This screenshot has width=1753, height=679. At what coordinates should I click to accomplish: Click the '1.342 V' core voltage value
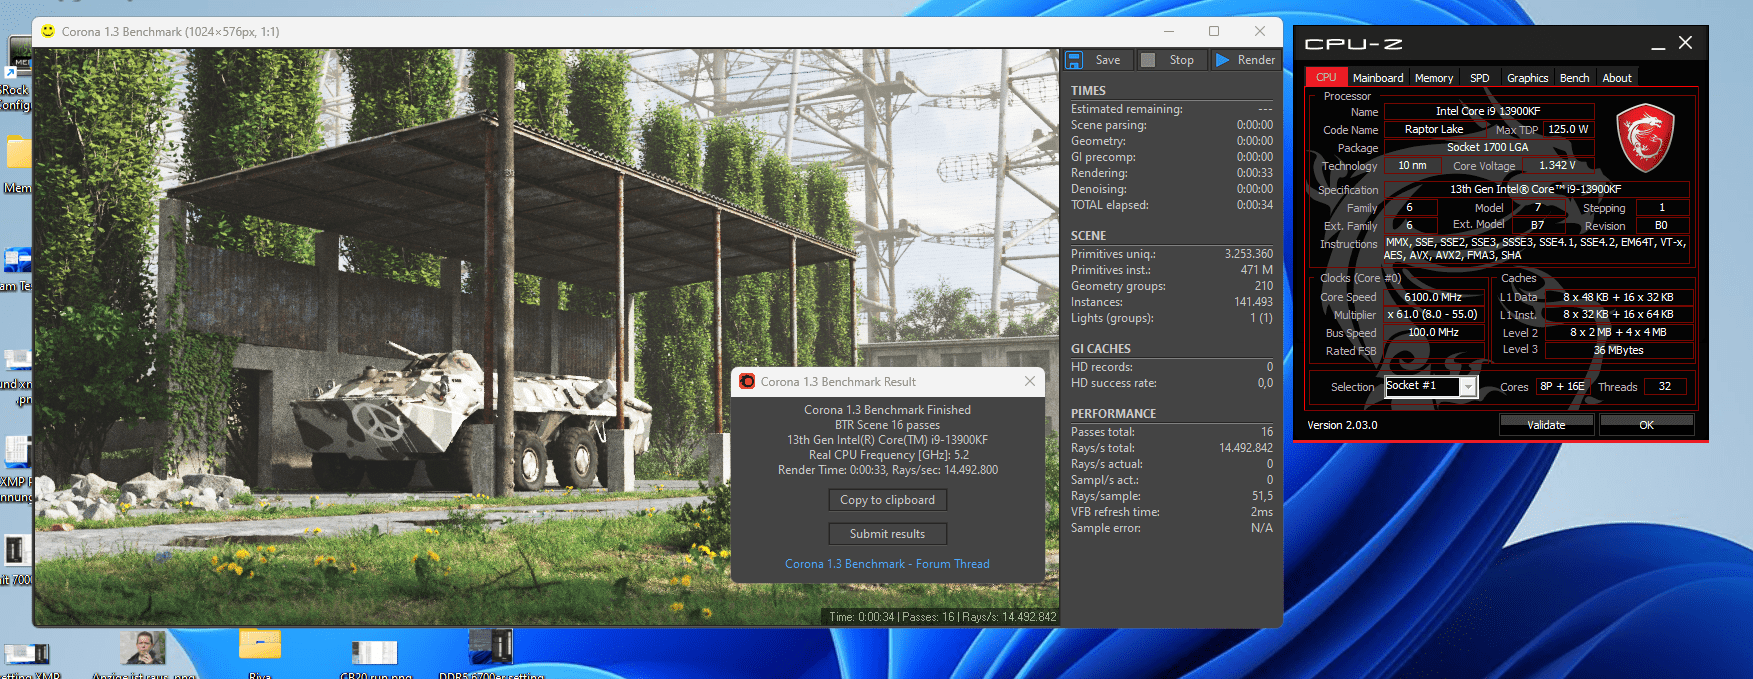[x=1556, y=165]
